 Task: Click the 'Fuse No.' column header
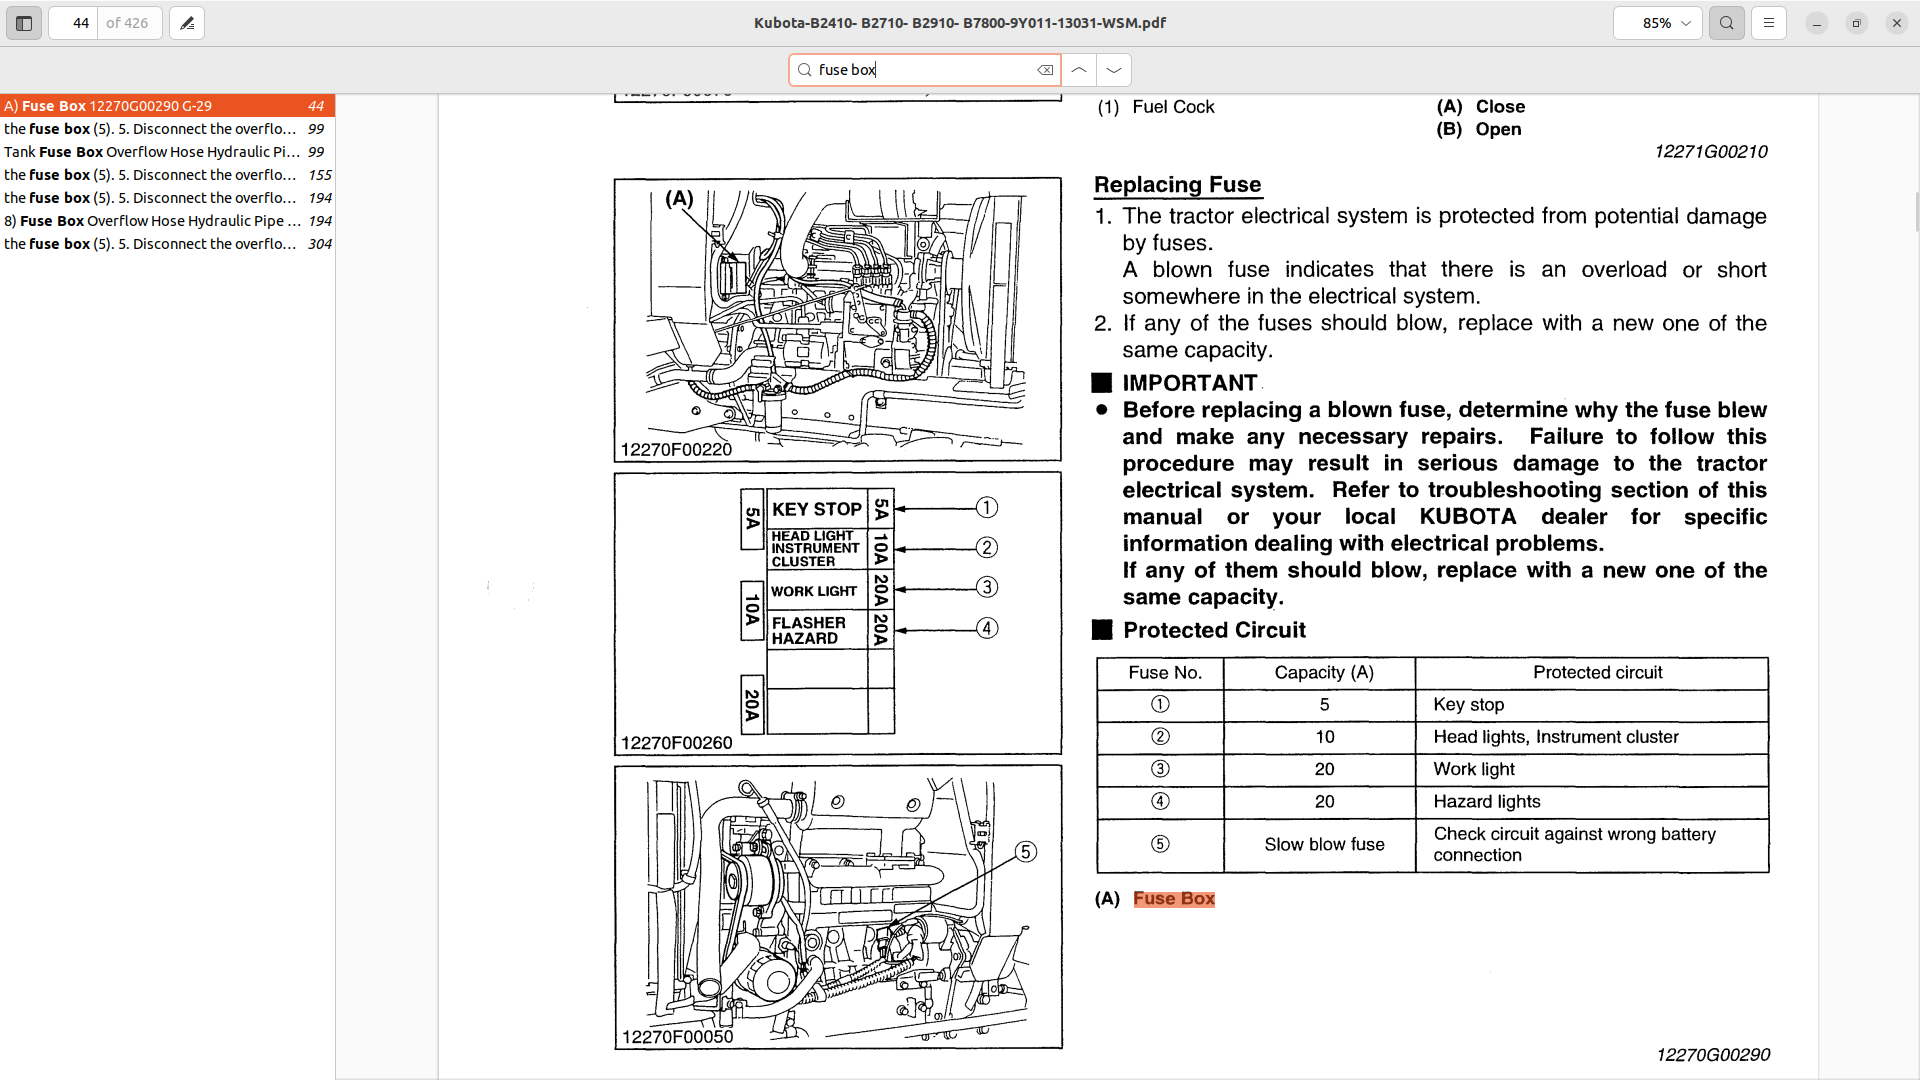click(x=1161, y=673)
